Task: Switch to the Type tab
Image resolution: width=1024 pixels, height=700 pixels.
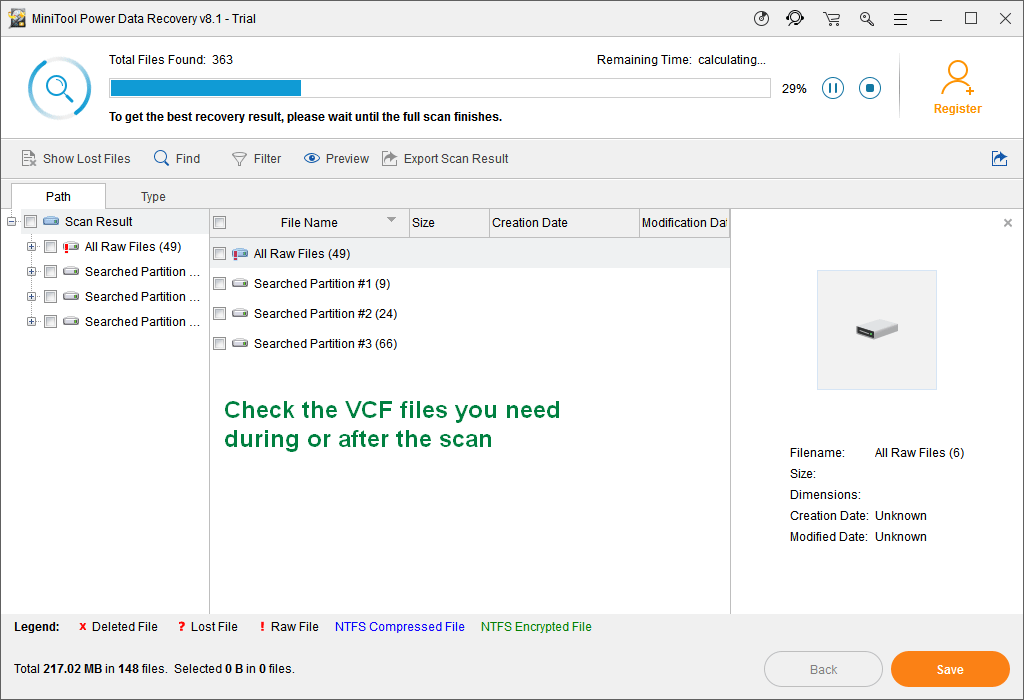Action: coord(153,197)
